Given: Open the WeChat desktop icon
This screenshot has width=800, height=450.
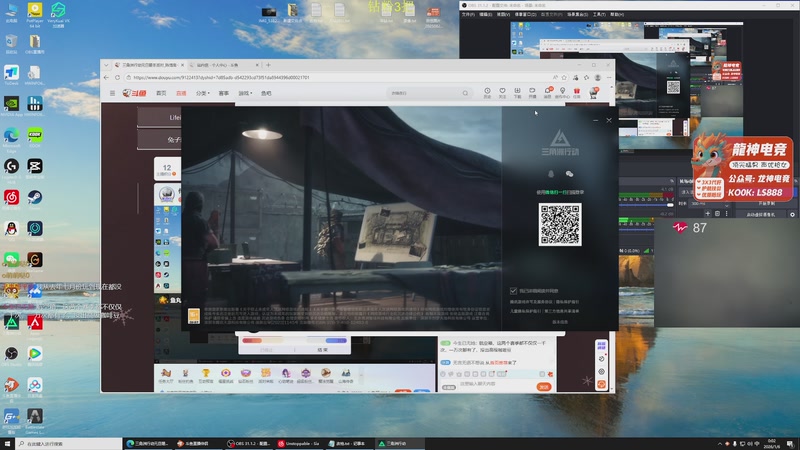Looking at the screenshot, I should [x=11, y=261].
